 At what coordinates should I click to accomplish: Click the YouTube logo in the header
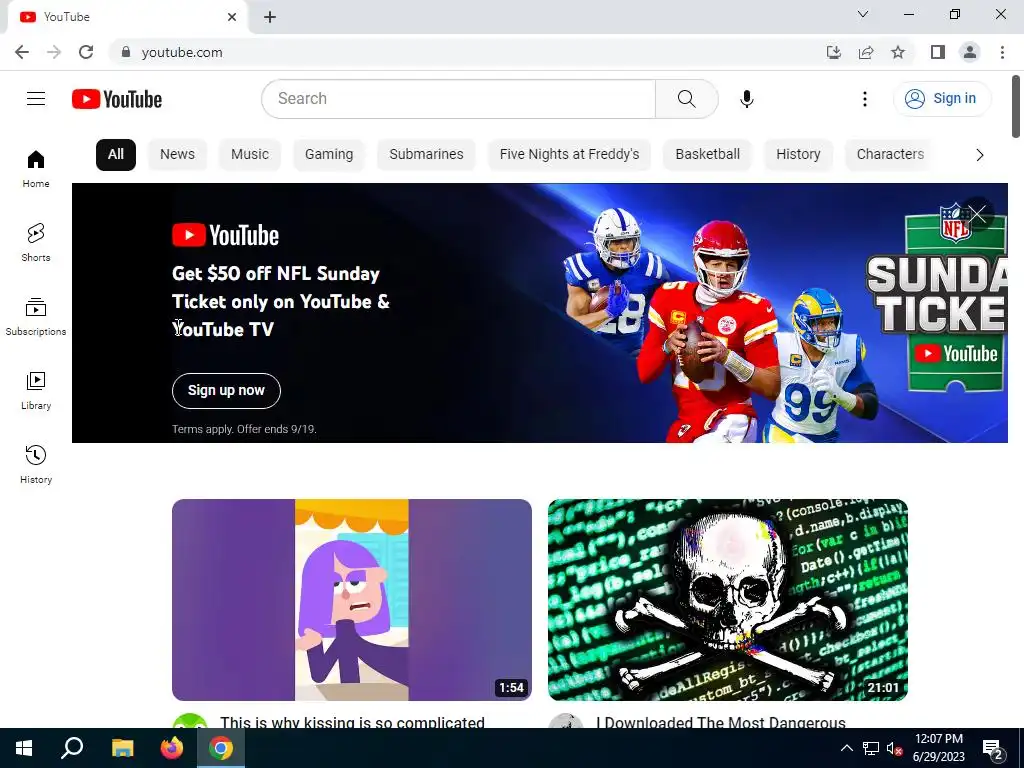click(117, 99)
